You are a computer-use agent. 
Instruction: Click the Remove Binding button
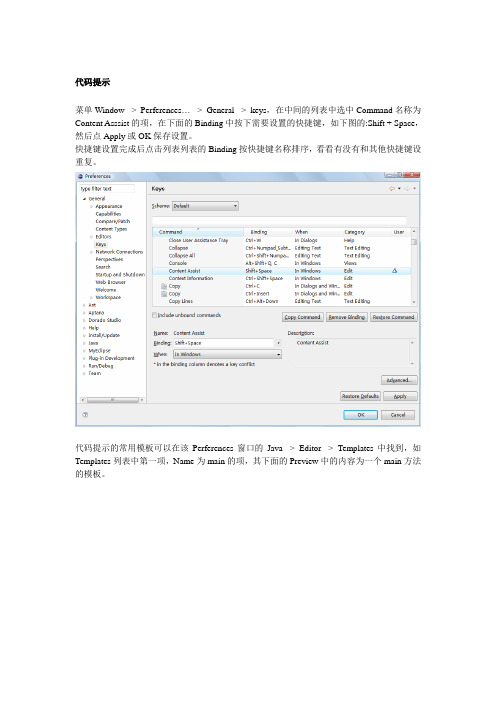click(x=347, y=317)
